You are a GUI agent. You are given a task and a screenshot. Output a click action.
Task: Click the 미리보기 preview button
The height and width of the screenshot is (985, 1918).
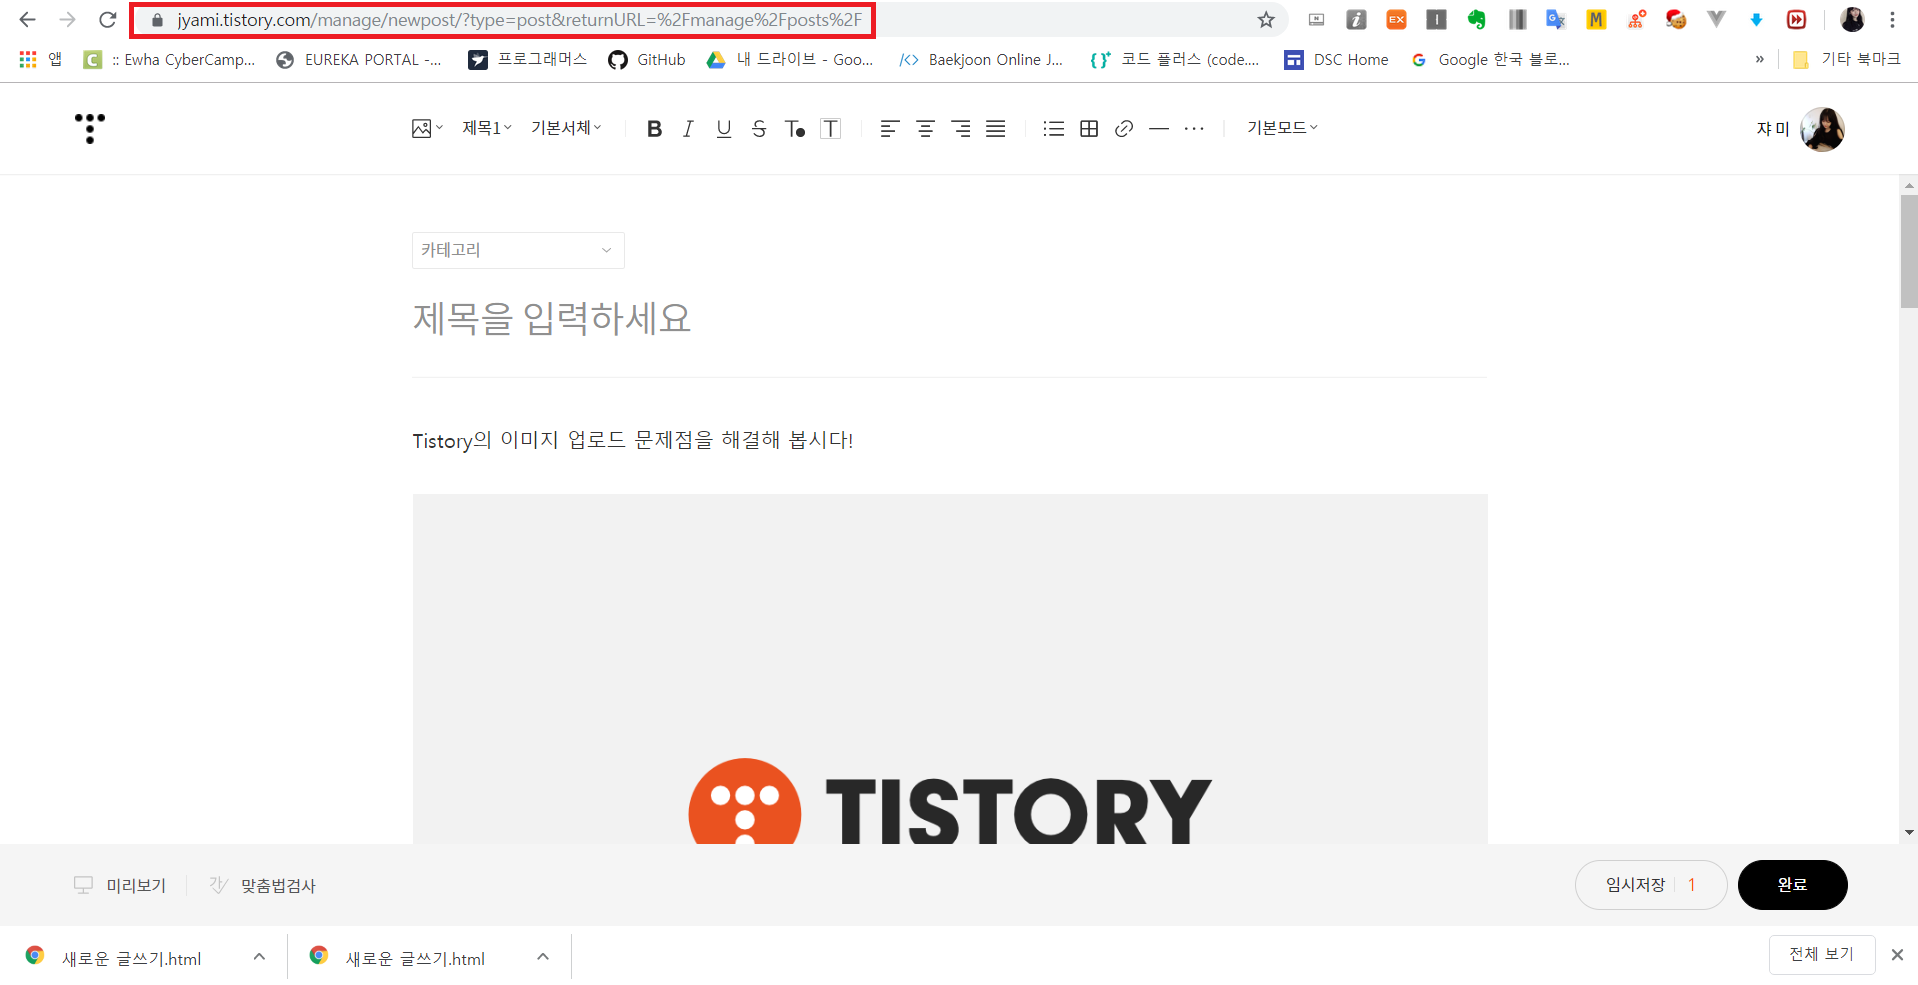(x=120, y=885)
